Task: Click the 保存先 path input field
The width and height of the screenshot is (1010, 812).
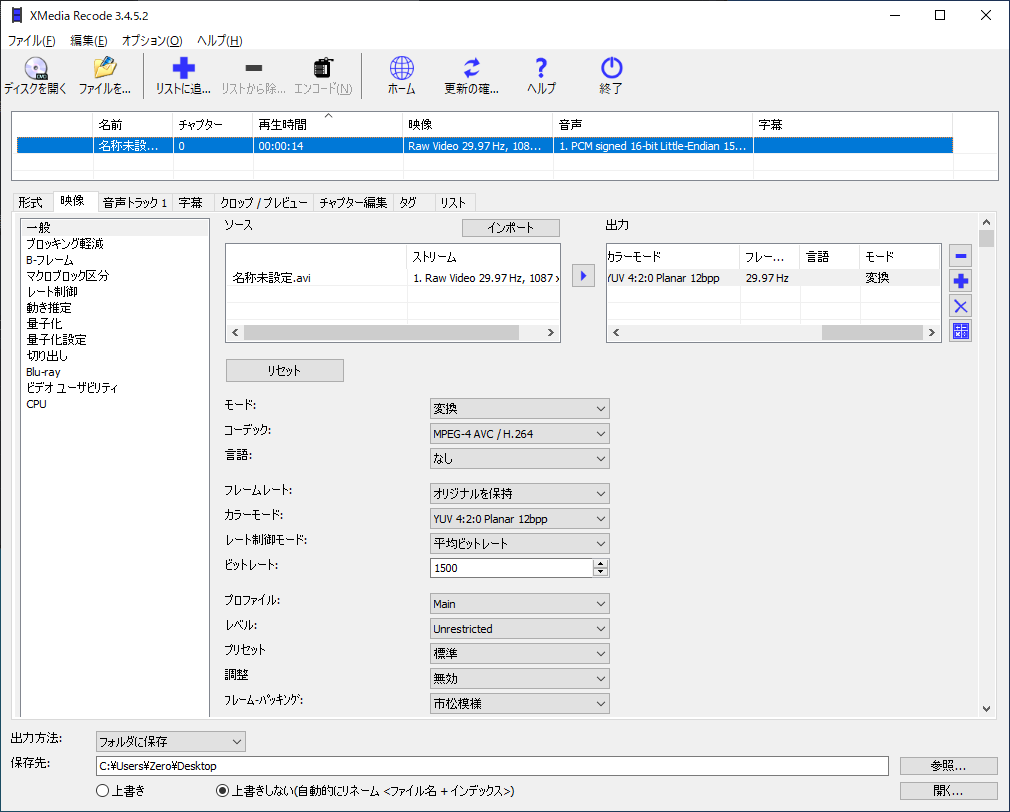Action: (x=492, y=766)
